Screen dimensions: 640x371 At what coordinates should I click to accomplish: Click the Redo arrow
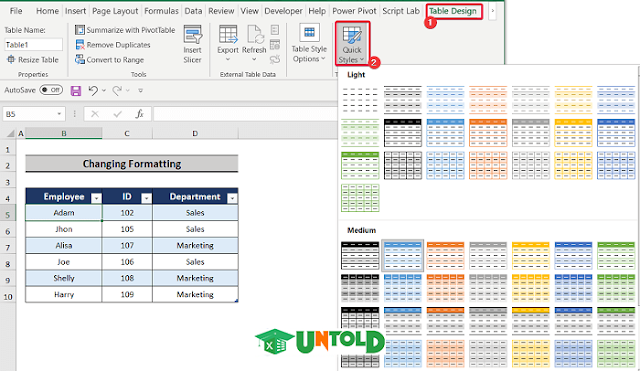(x=117, y=90)
